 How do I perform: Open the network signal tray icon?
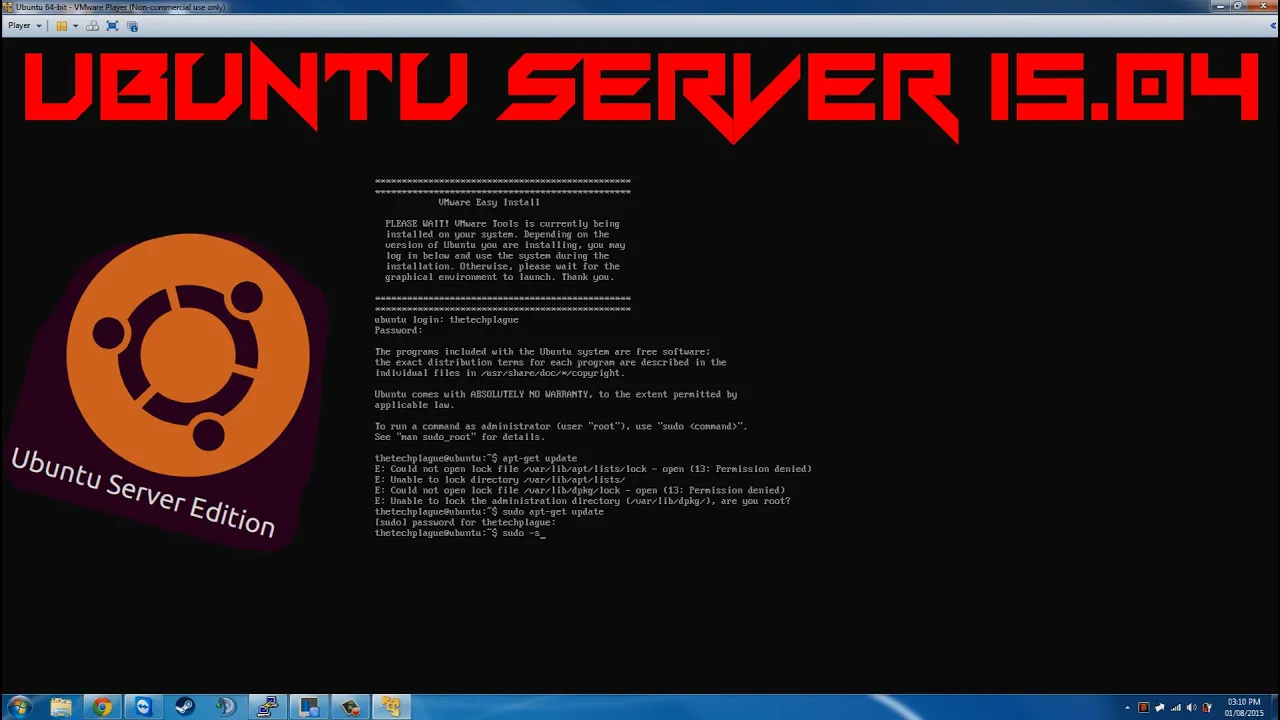(1176, 708)
